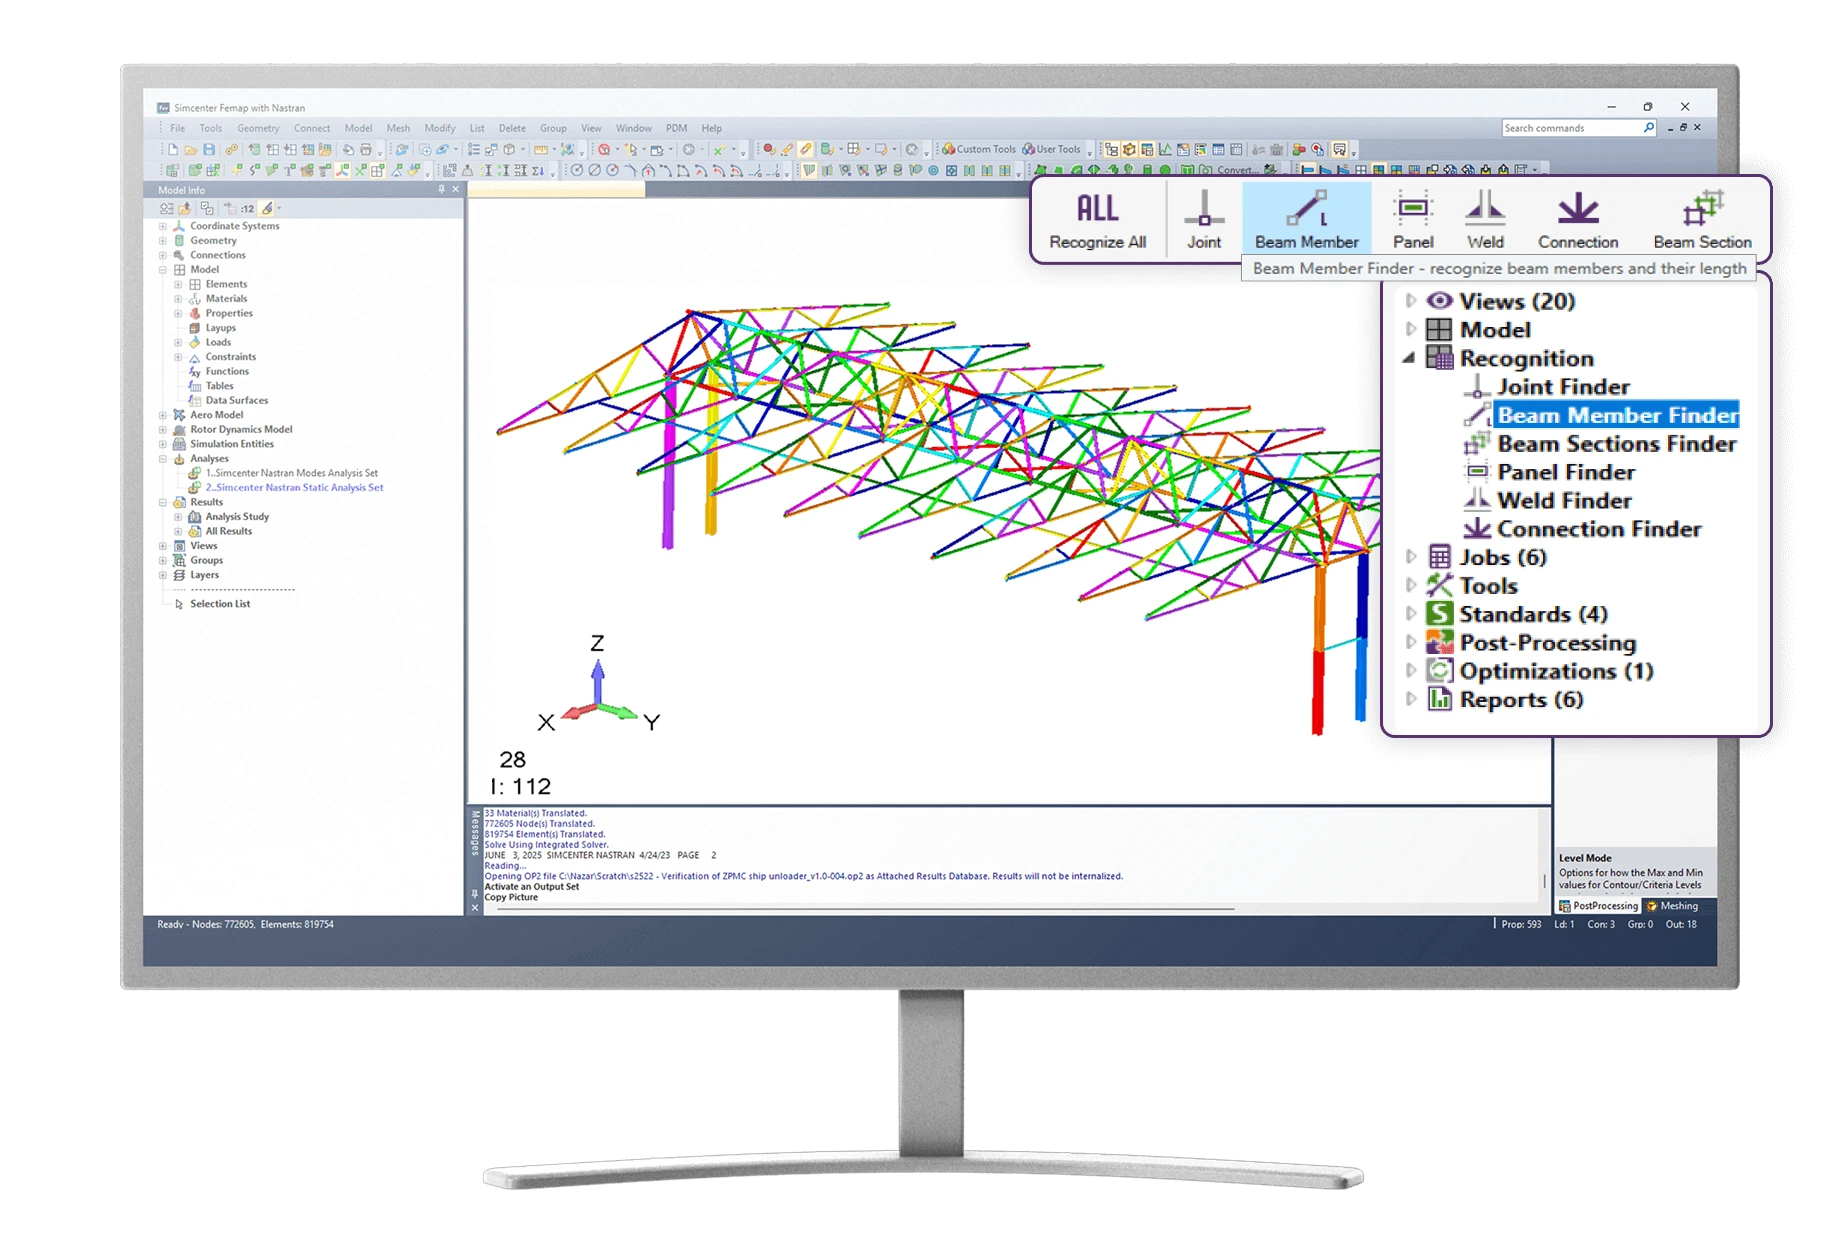The height and width of the screenshot is (1254, 1836).
Task: Expand the Views (20) node
Action: pos(1410,301)
